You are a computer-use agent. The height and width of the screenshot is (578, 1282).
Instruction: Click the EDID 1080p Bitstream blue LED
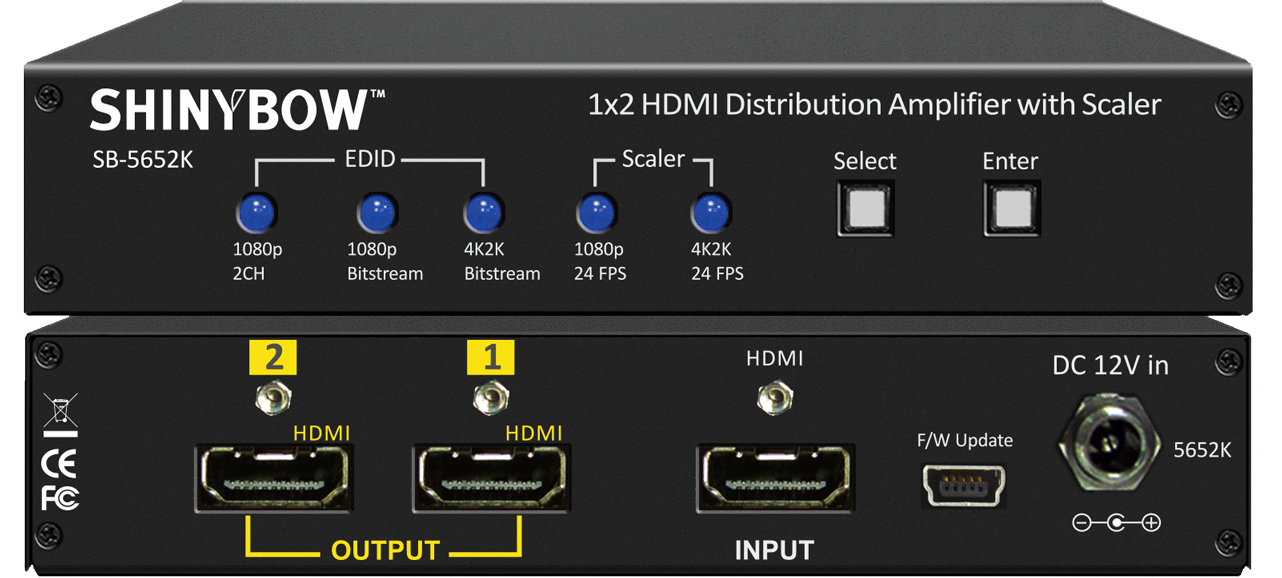pyautogui.click(x=377, y=212)
